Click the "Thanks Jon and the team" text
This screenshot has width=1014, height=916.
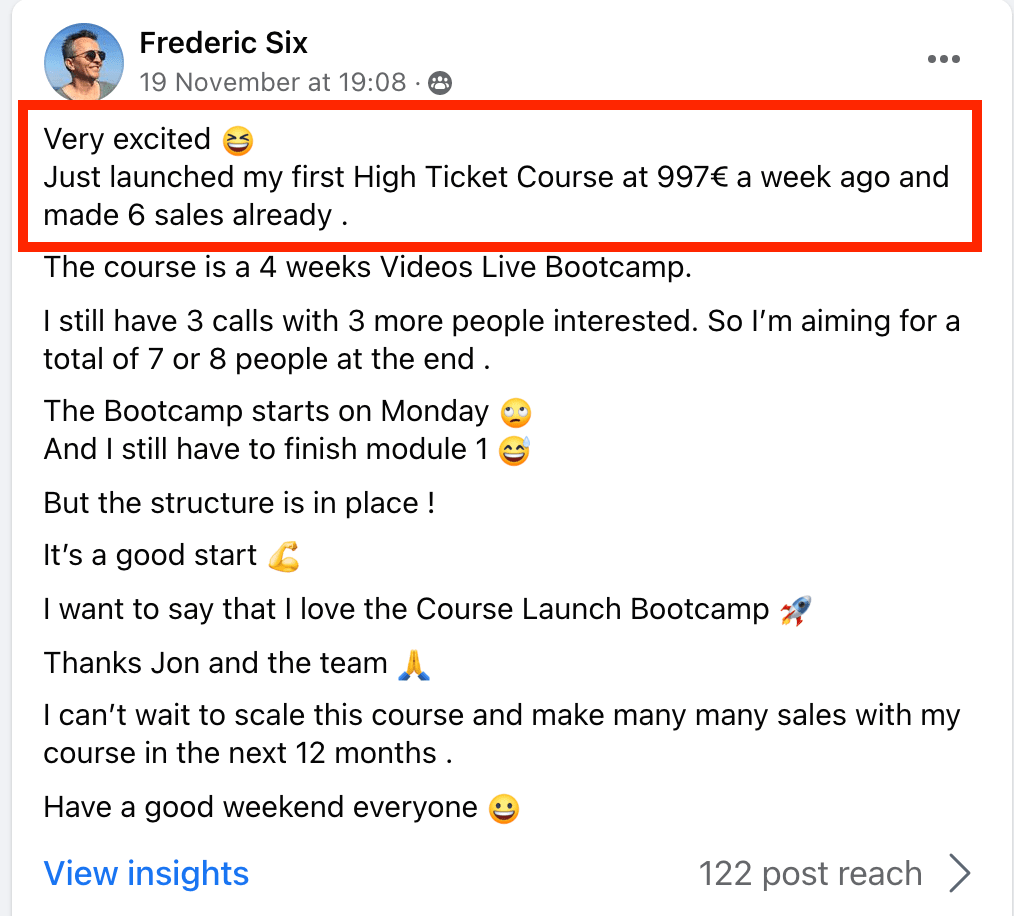pos(215,662)
